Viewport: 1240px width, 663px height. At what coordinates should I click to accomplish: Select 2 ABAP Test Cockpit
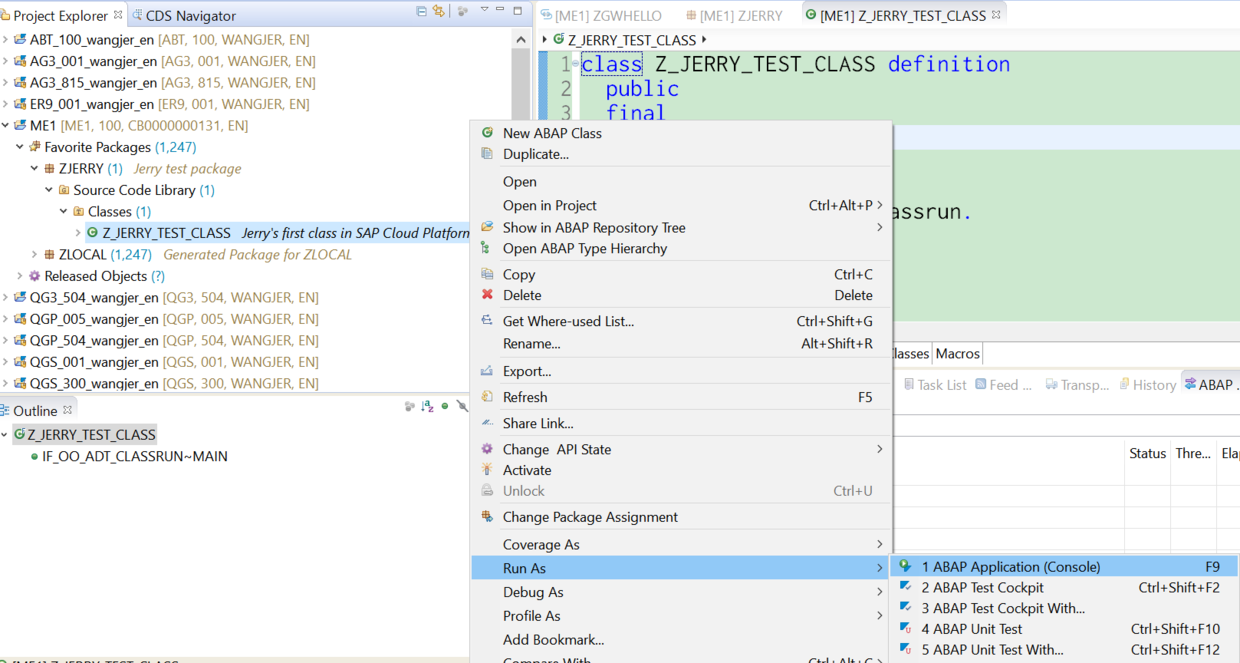point(1065,587)
